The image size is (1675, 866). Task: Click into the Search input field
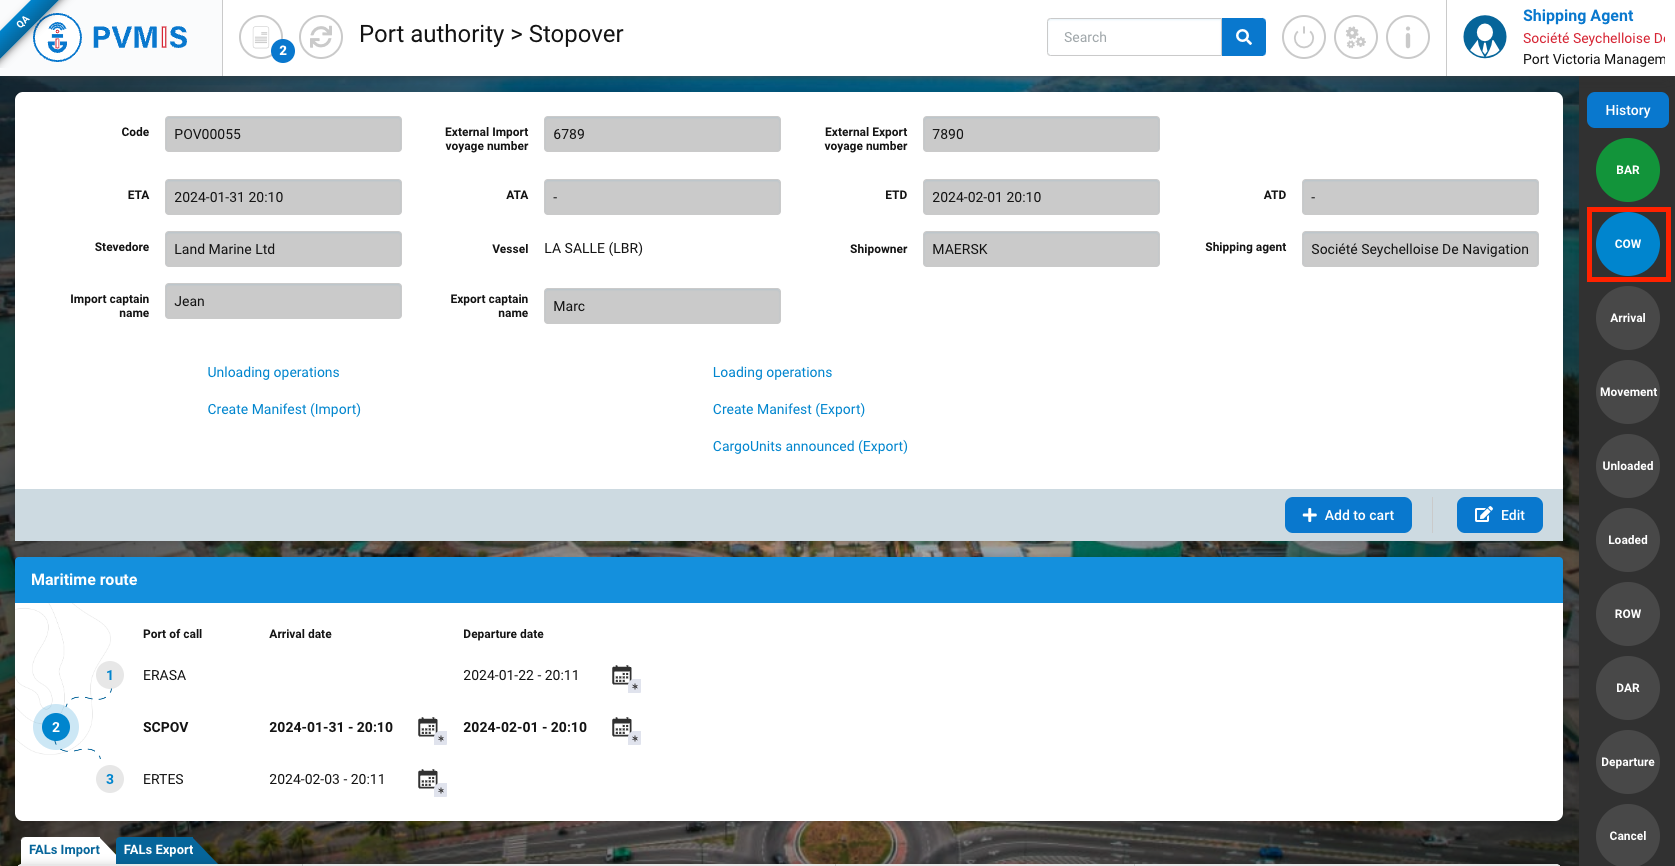click(1134, 37)
